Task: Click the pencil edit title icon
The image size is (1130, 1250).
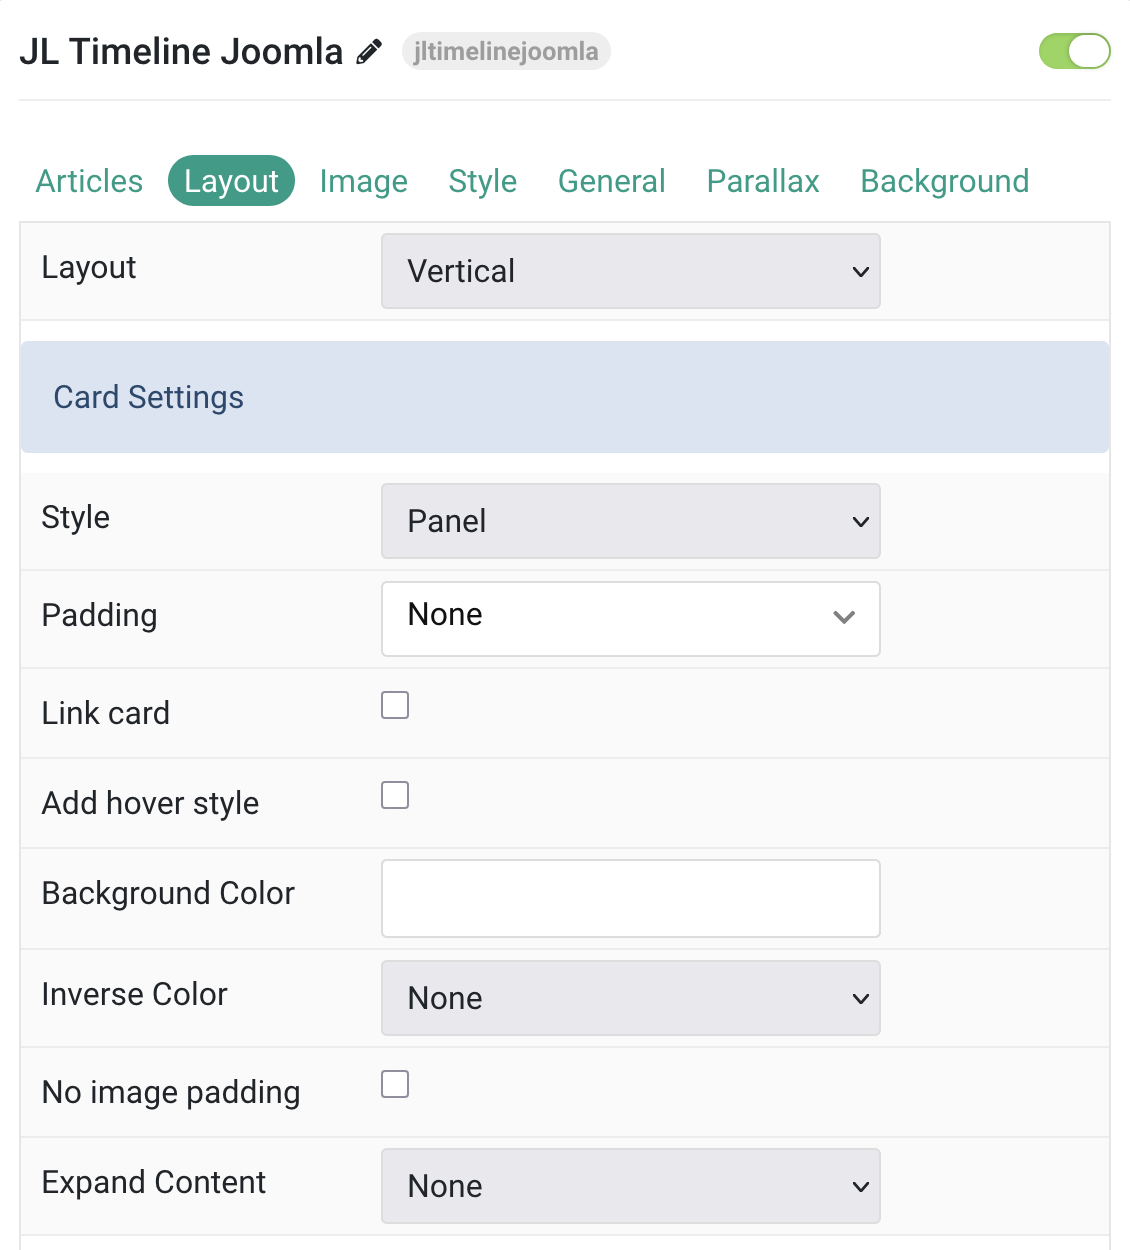Action: [369, 51]
